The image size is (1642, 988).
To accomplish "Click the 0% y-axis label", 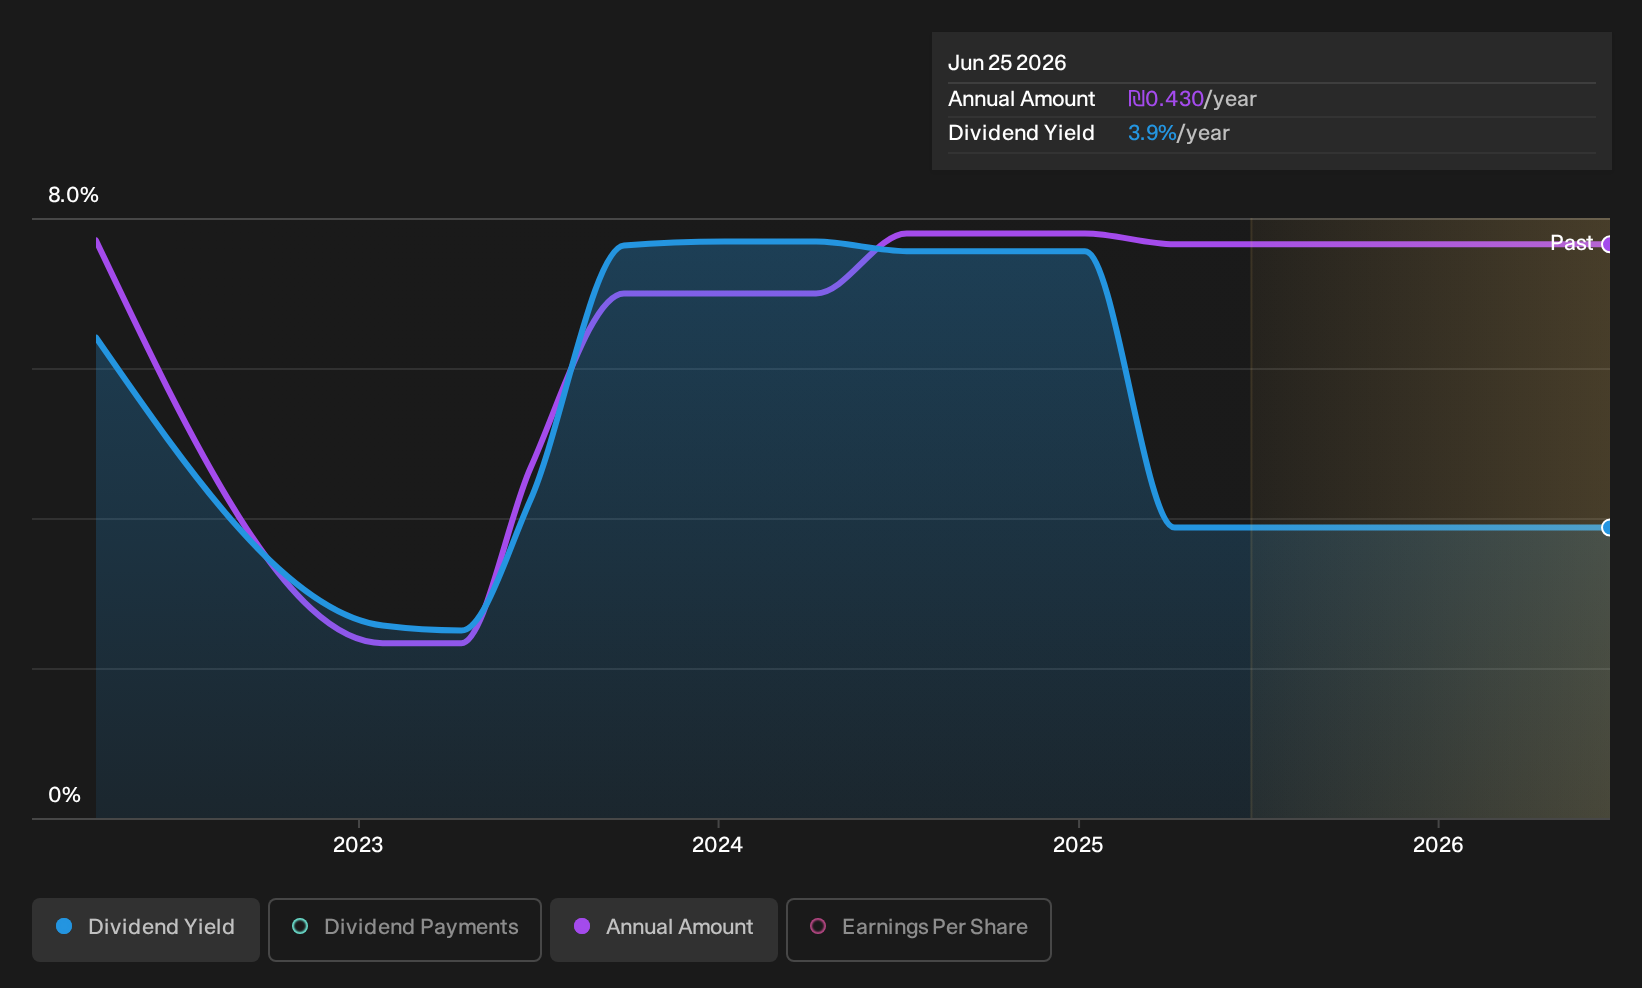I will coord(64,795).
